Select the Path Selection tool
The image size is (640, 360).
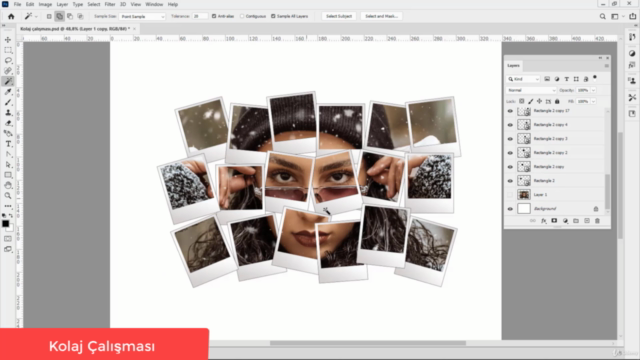tap(8, 165)
